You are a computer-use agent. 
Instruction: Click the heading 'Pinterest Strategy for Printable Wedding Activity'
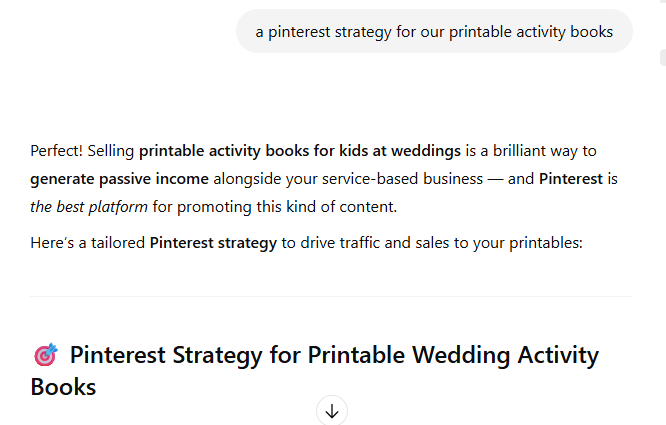coord(334,355)
